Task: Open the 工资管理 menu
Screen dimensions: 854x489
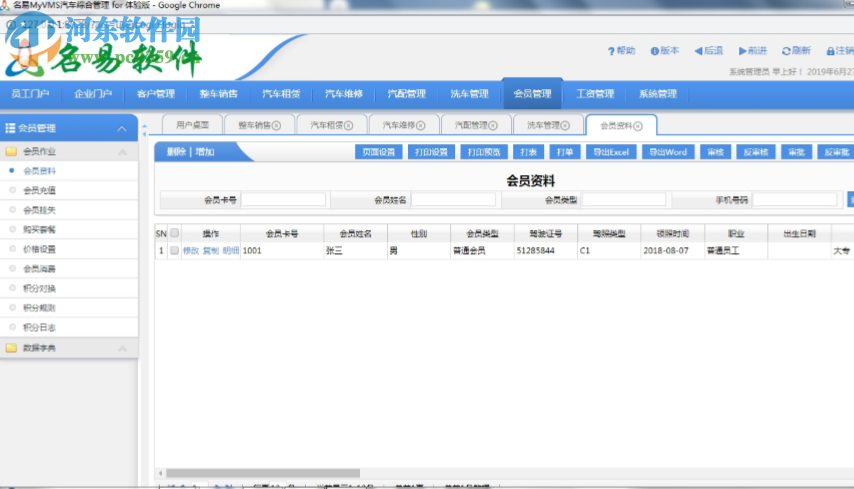Action: (x=595, y=94)
